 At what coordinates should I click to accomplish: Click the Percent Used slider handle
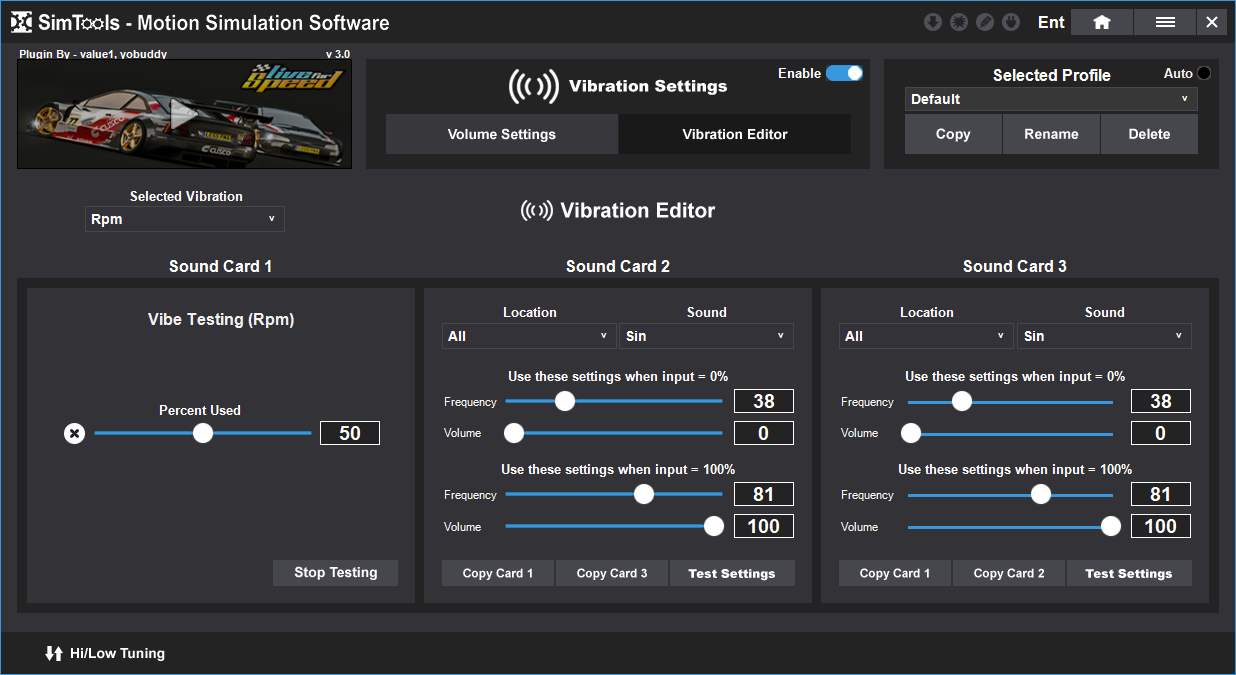203,433
